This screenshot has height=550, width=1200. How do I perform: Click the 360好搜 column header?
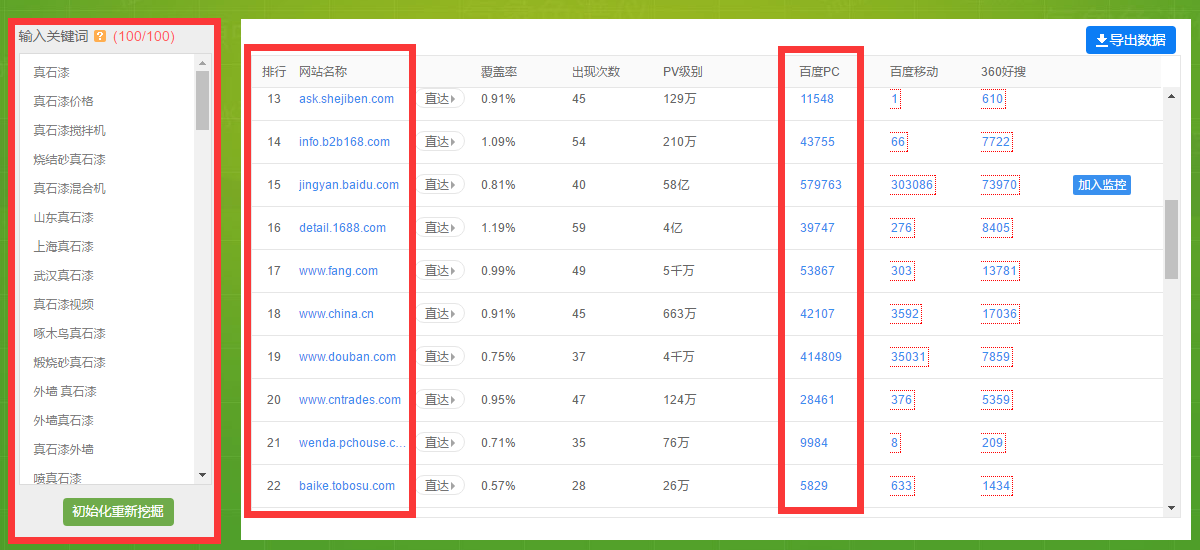coord(1003,72)
